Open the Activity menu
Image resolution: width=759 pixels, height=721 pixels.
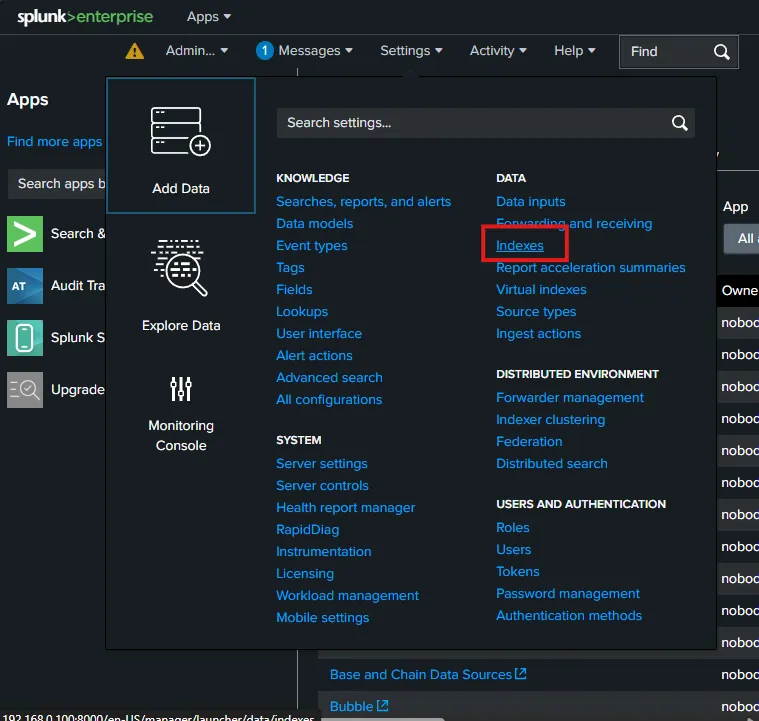pos(498,51)
